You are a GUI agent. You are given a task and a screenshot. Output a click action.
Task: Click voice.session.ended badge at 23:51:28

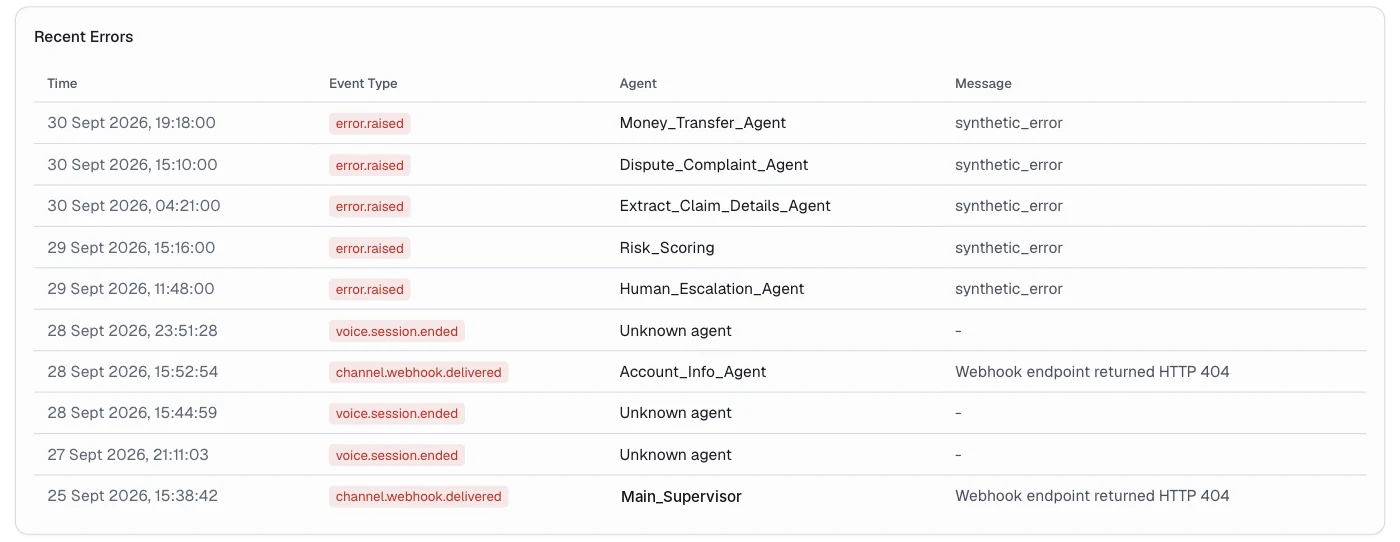click(x=397, y=331)
